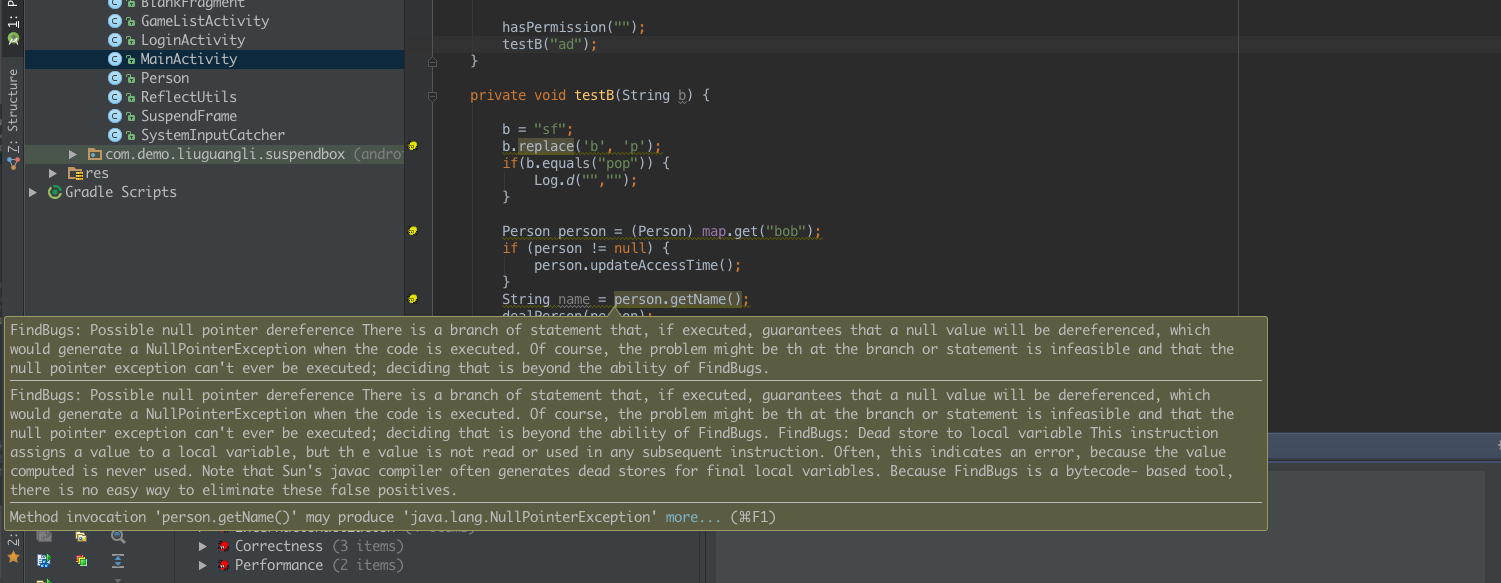The width and height of the screenshot is (1501, 583).
Task: Open the Favorites tab with star icon
Action: pyautogui.click(x=12, y=548)
